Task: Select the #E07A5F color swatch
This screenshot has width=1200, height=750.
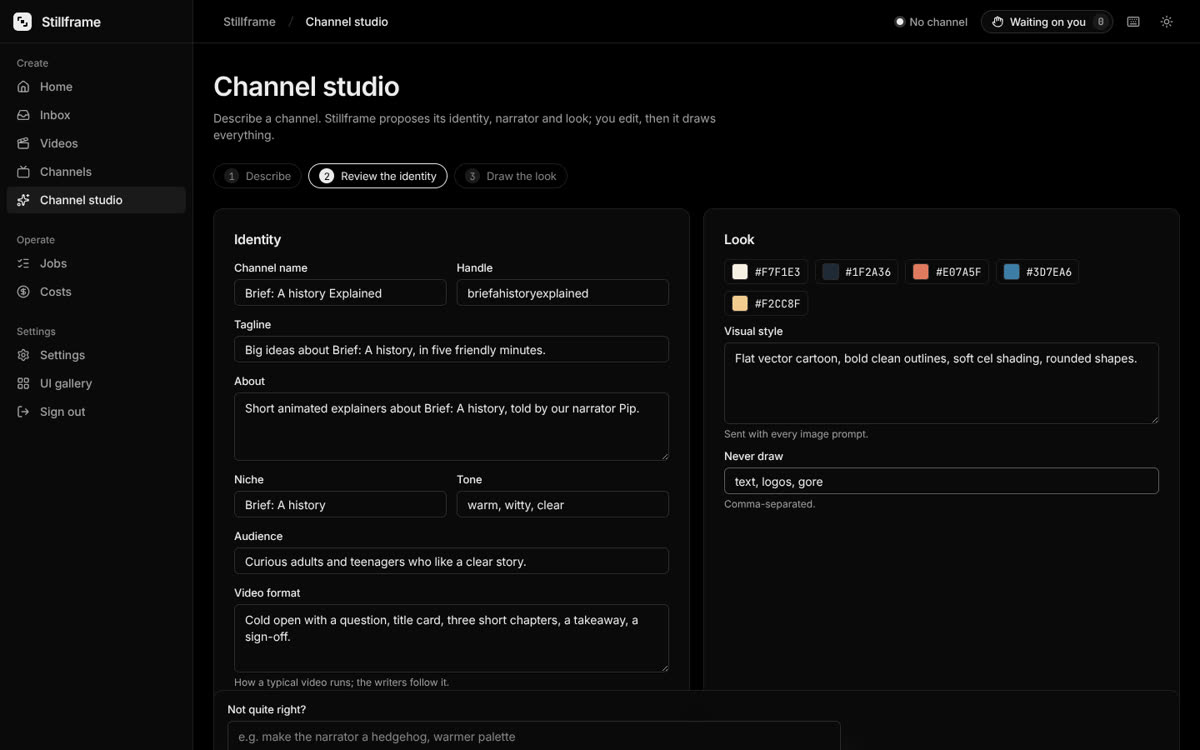Action: coord(947,272)
